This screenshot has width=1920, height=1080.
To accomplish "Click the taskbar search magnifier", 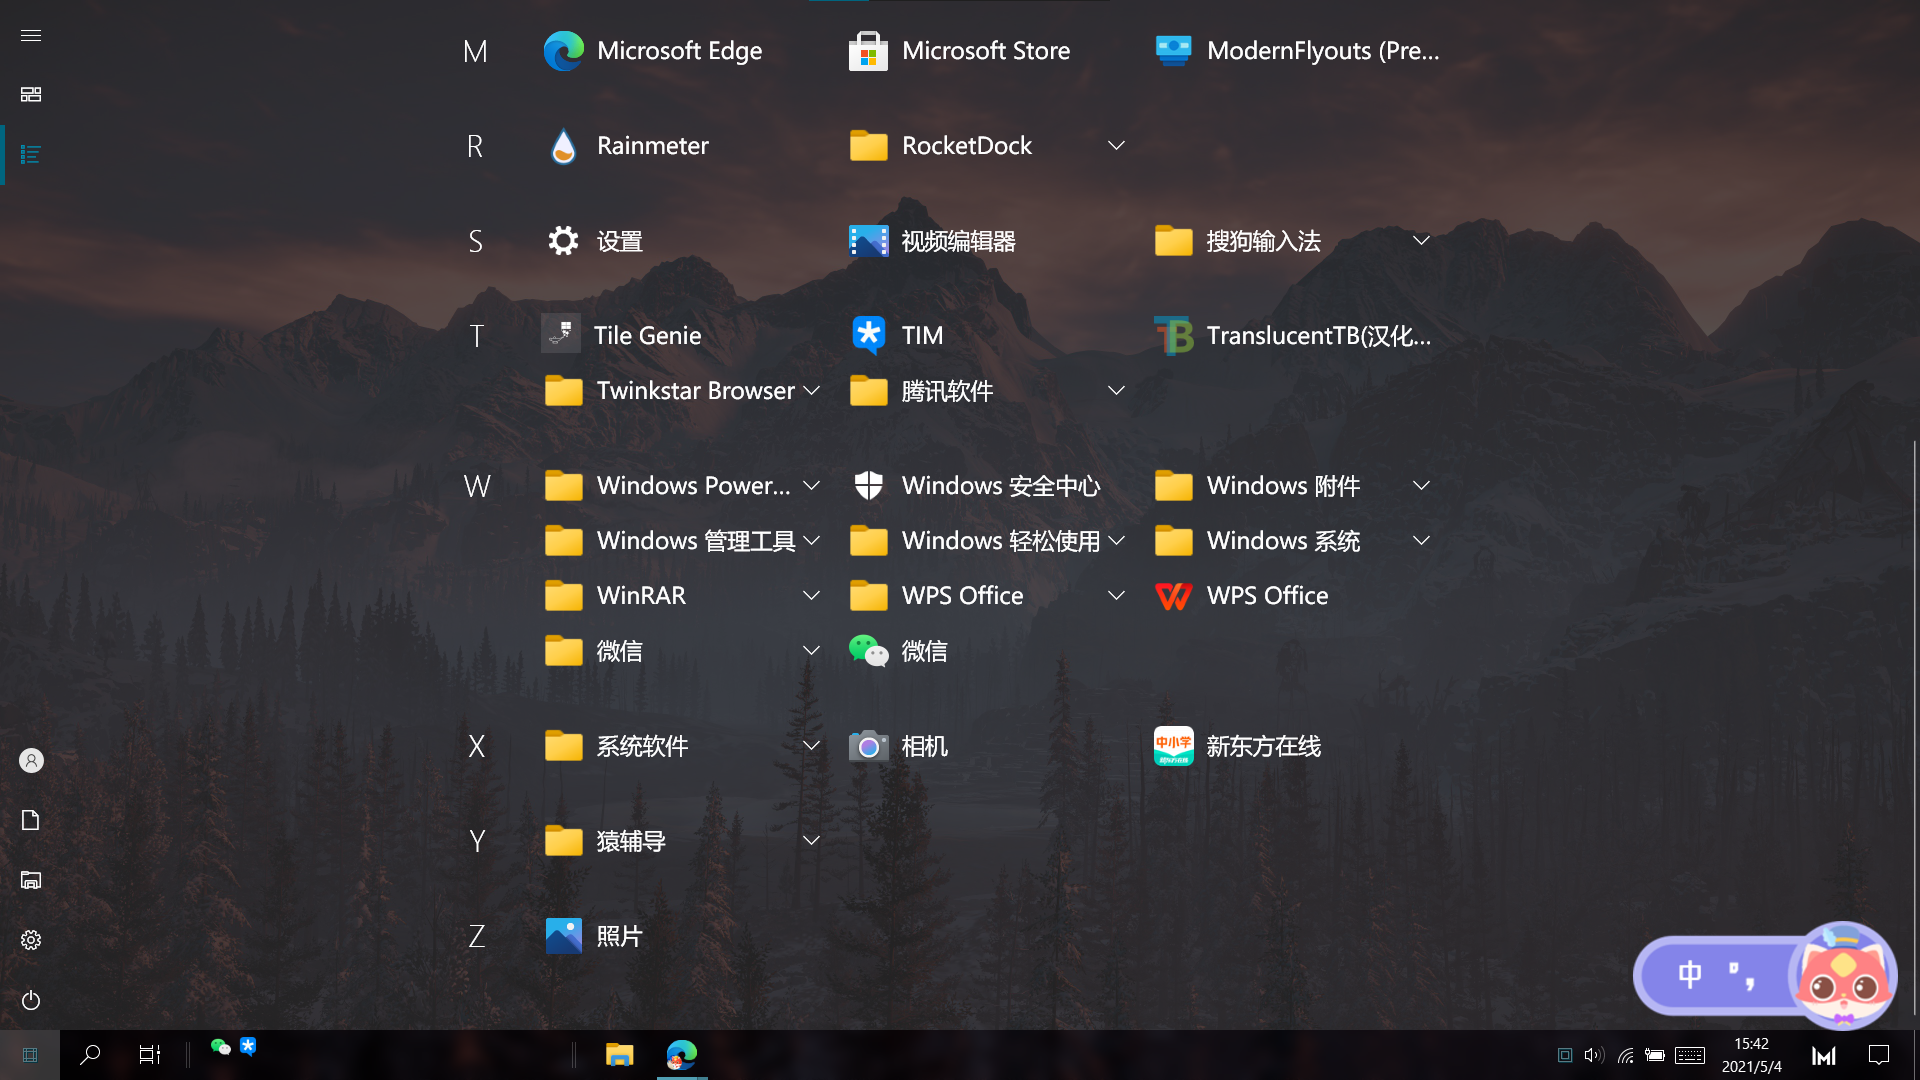I will (x=90, y=1055).
